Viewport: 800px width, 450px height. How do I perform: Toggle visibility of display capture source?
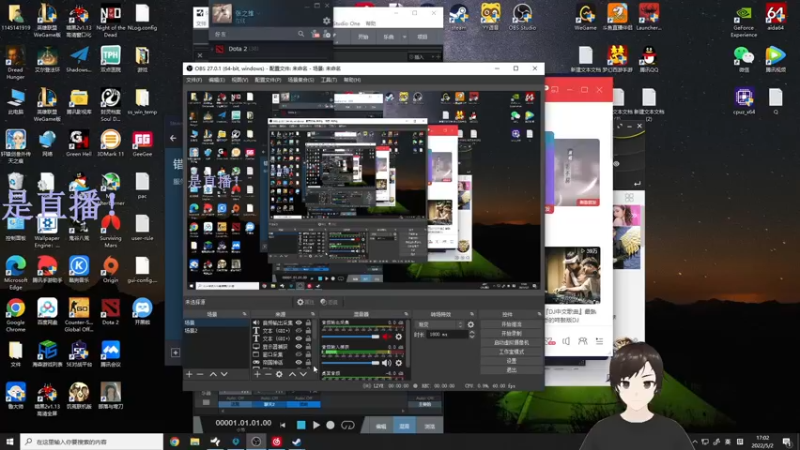pyautogui.click(x=299, y=346)
